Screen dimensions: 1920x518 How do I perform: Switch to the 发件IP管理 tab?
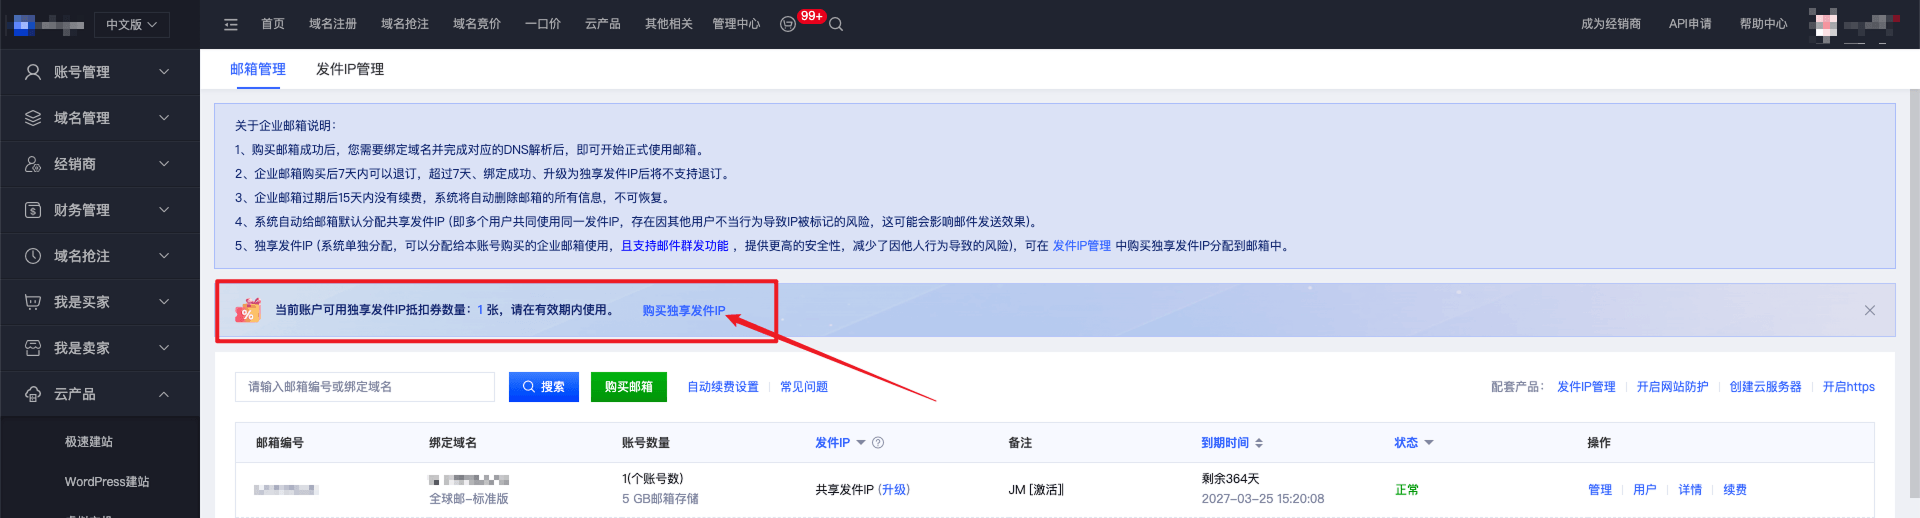tap(350, 69)
